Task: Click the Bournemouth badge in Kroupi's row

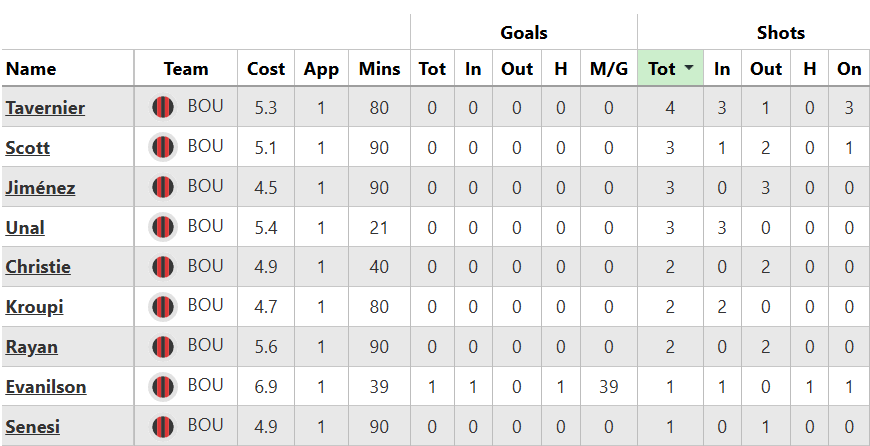Action: [163, 308]
